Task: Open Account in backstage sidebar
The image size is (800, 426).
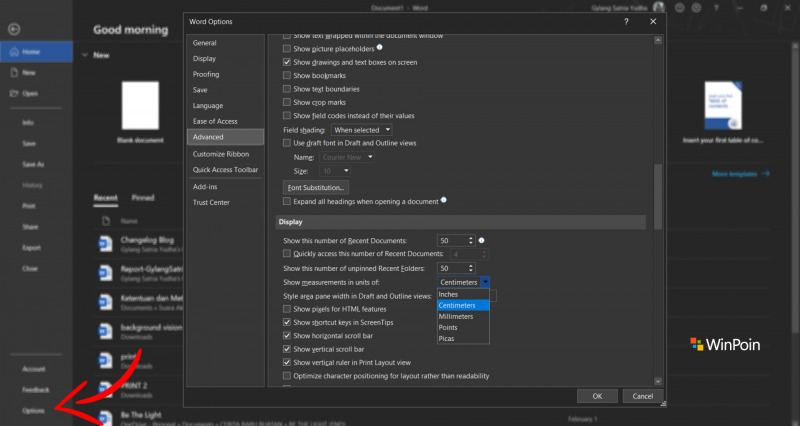Action: coord(34,368)
